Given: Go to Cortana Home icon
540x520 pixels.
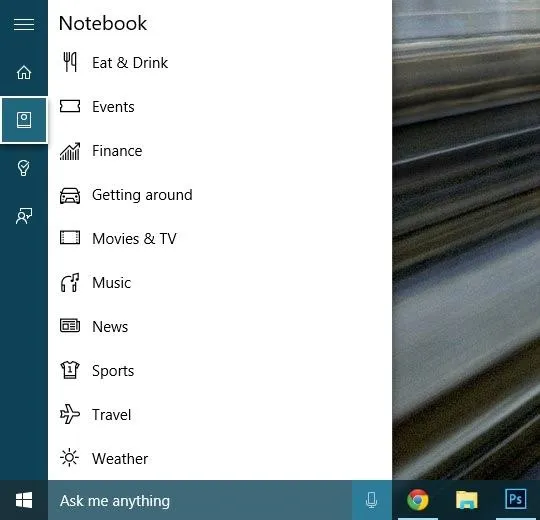Looking at the screenshot, I should 24,72.
